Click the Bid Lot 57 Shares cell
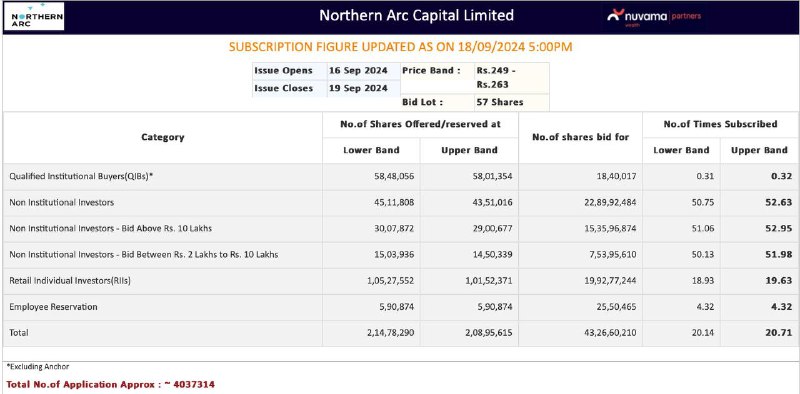Screen dimensions: 800x394 (511, 102)
